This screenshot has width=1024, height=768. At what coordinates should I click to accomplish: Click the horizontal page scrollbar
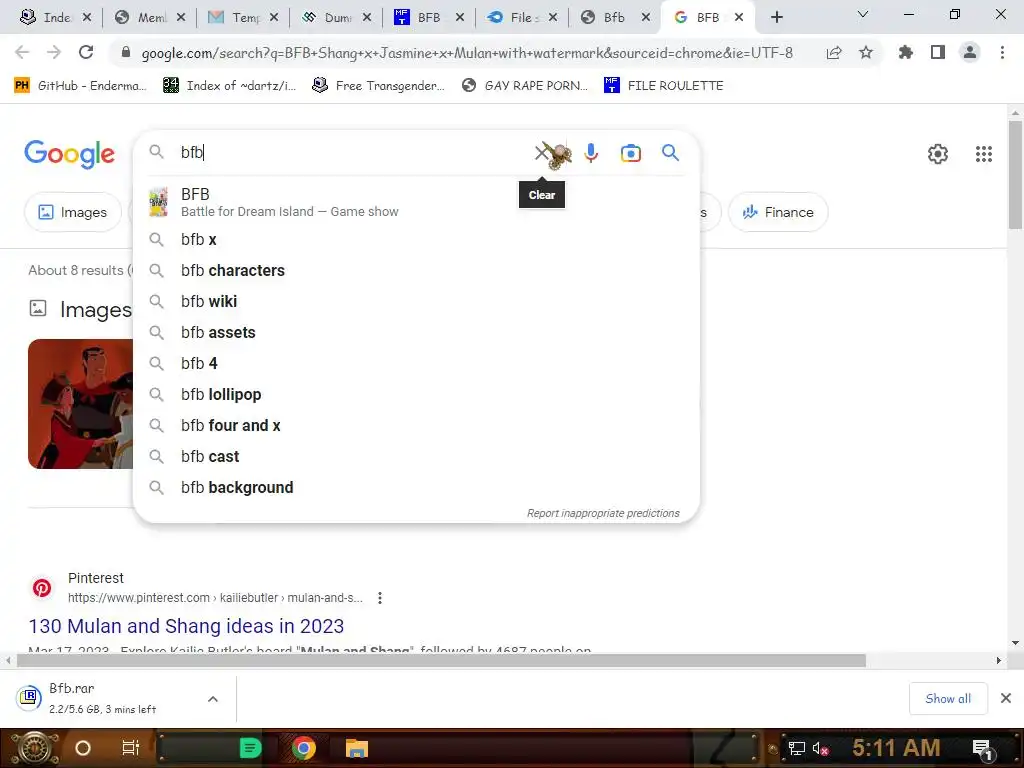tap(441, 661)
